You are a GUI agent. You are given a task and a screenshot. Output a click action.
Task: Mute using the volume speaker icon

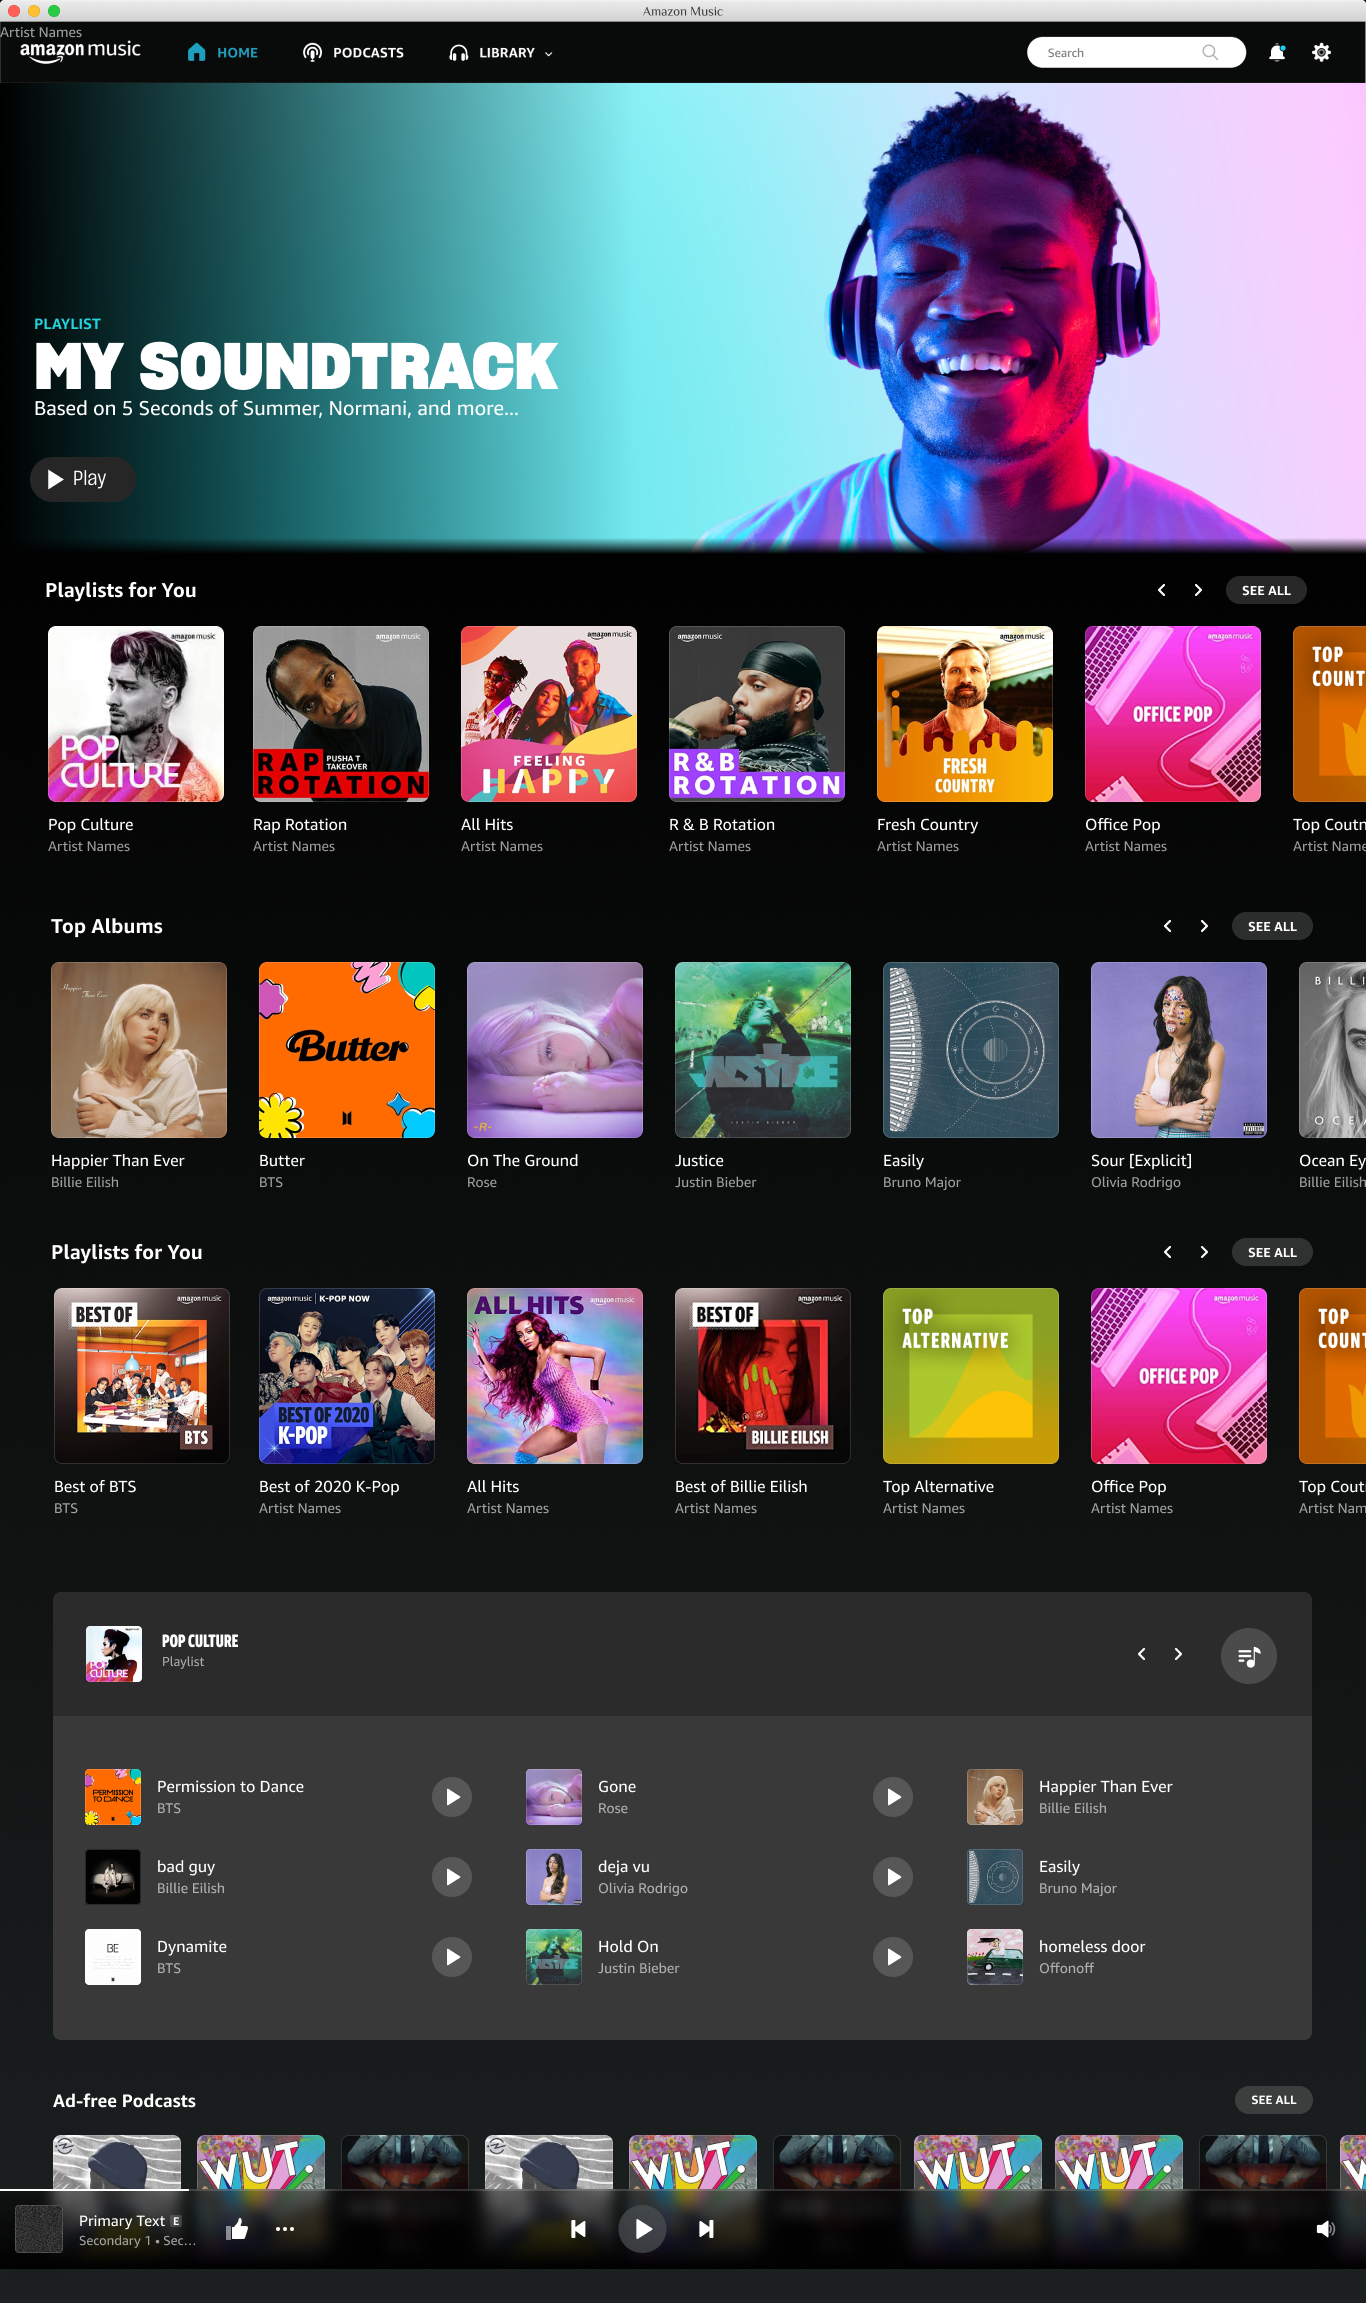click(x=1325, y=2228)
